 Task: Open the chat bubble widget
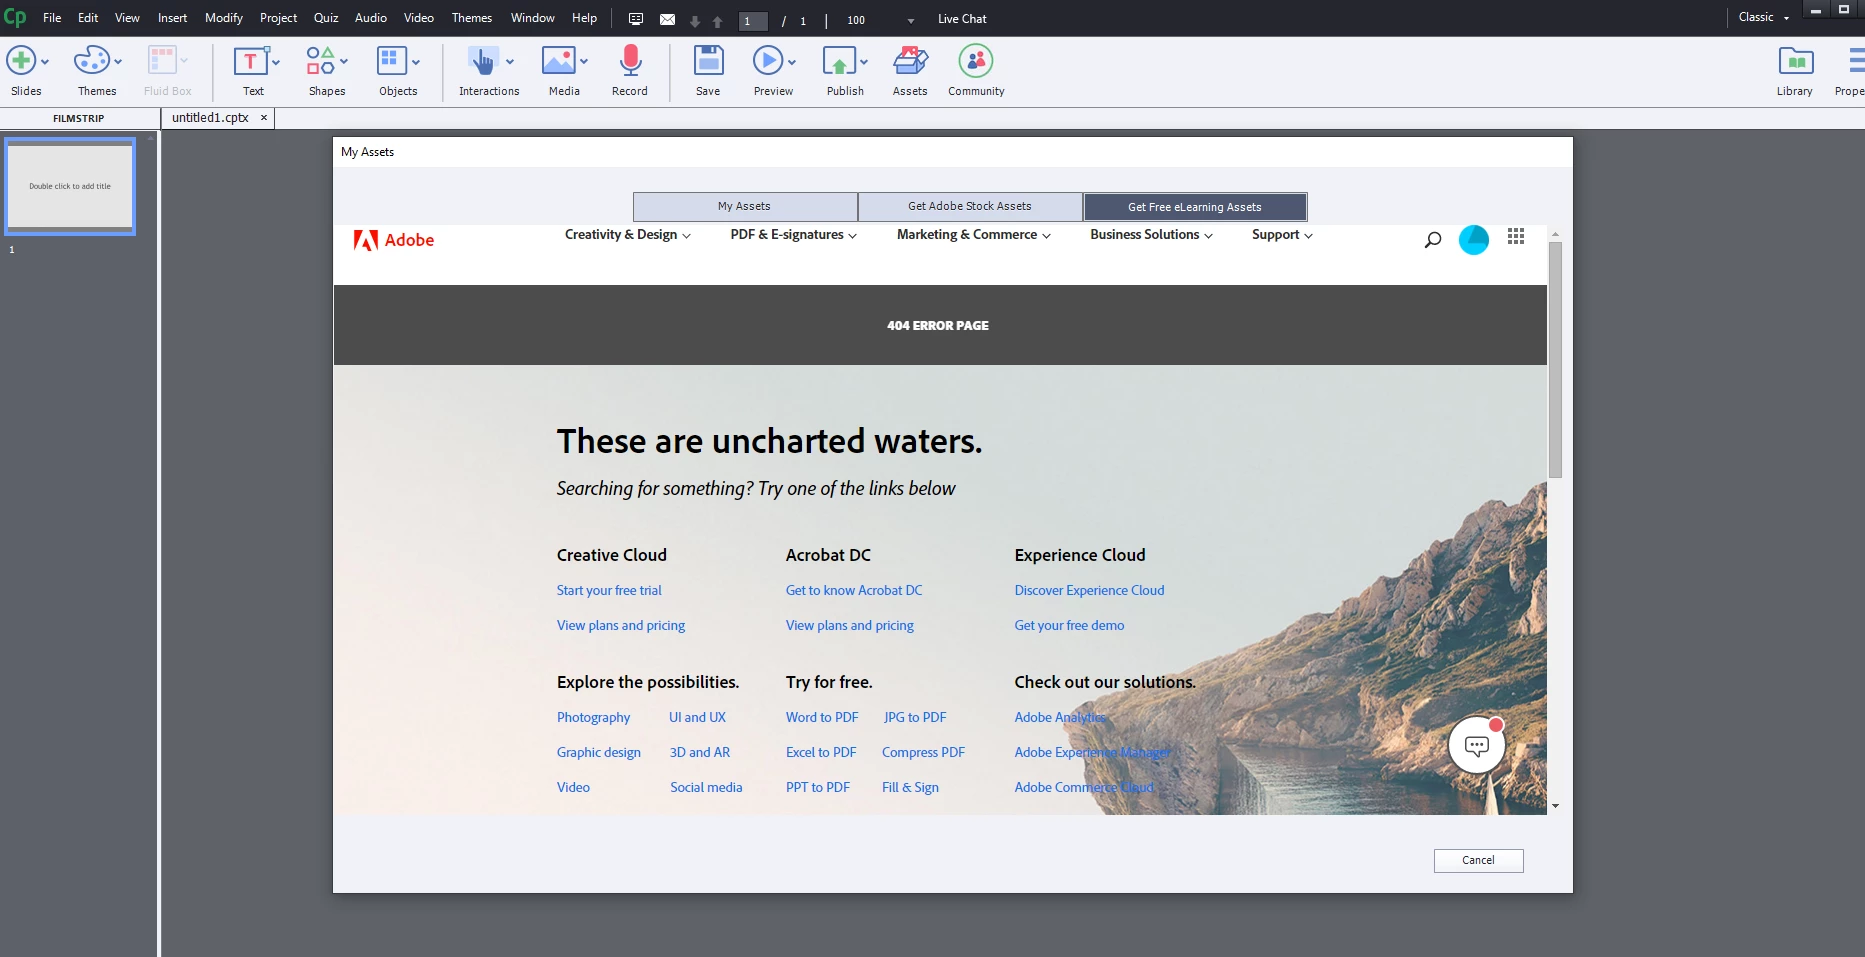tap(1477, 745)
